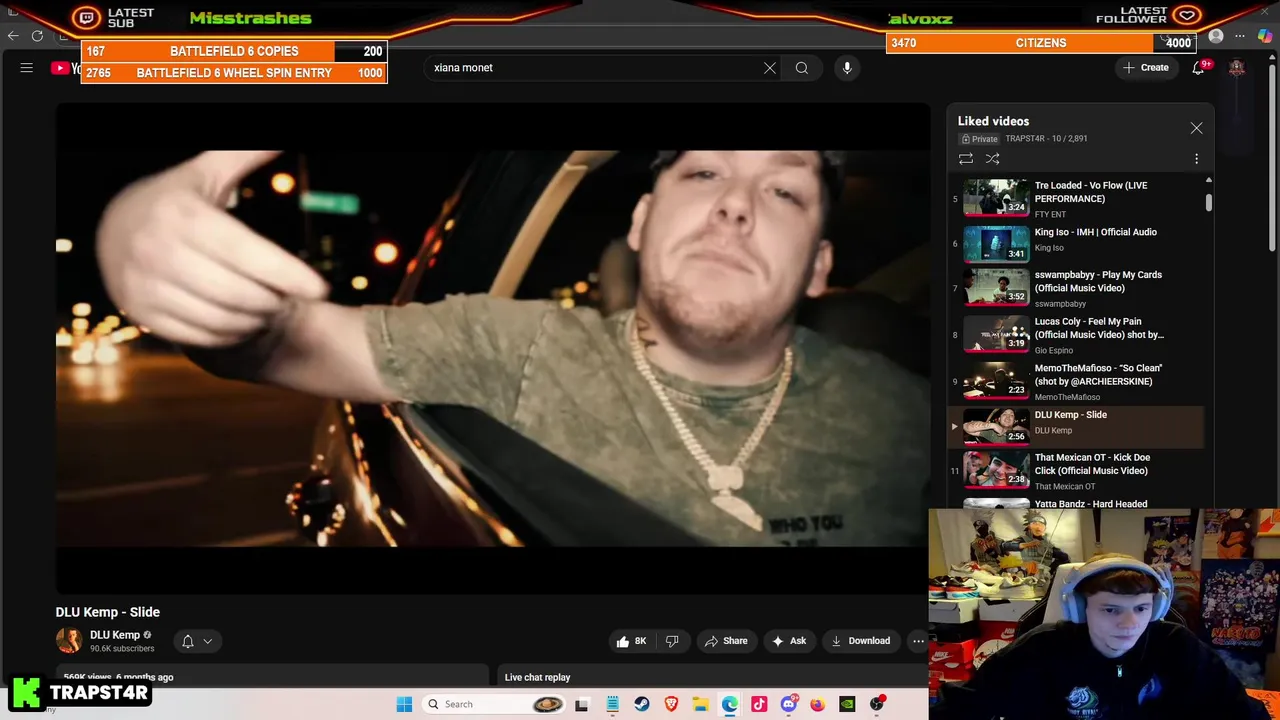
Task: Open File Explorer from taskbar
Action: 701,704
